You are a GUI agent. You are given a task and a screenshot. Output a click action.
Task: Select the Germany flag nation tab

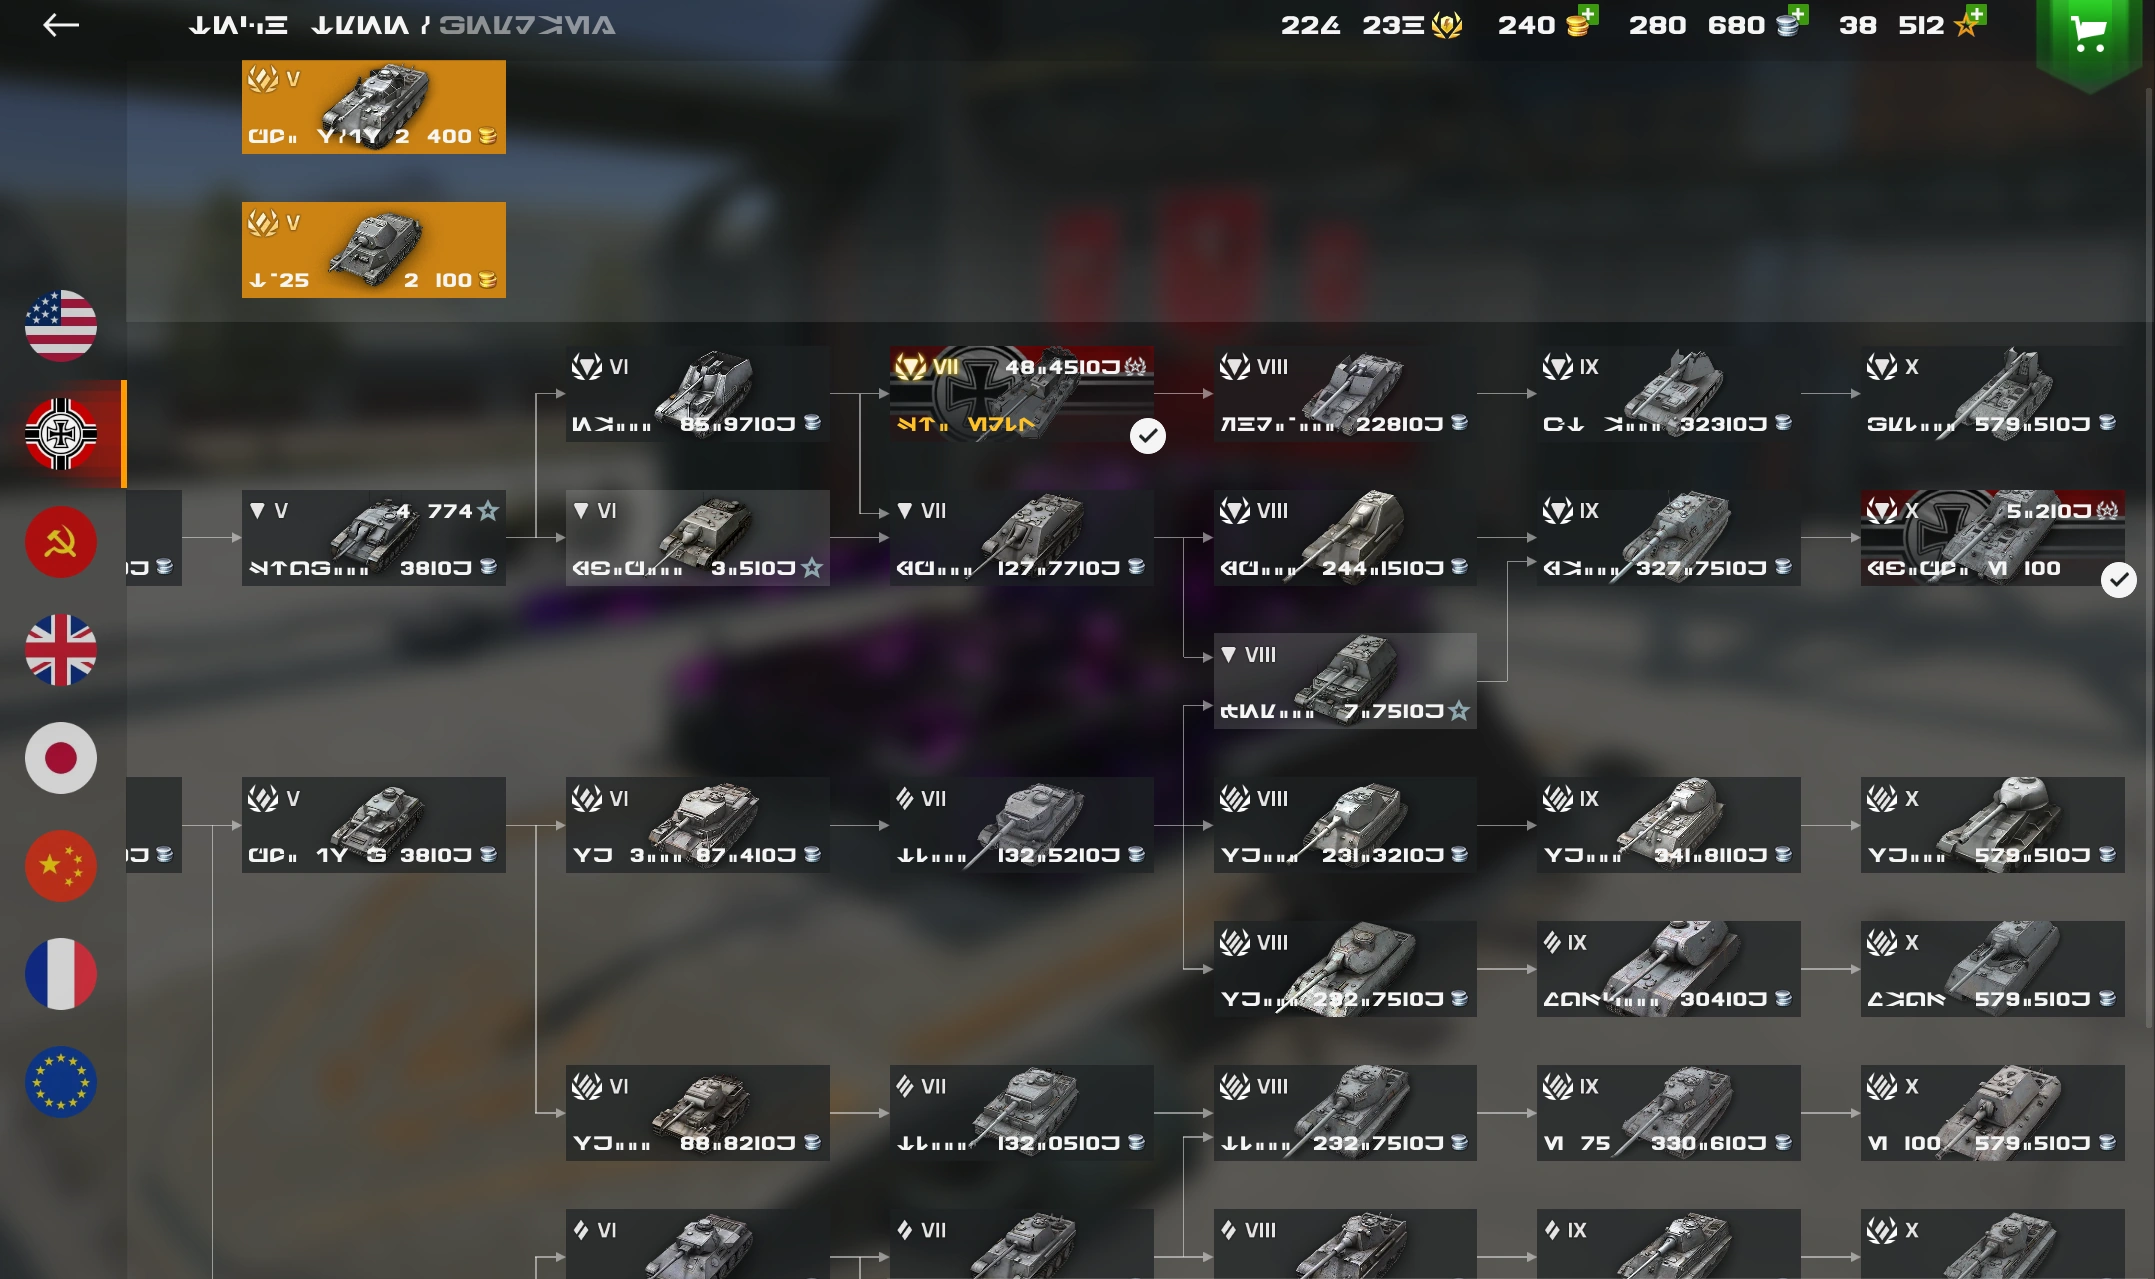coord(61,434)
